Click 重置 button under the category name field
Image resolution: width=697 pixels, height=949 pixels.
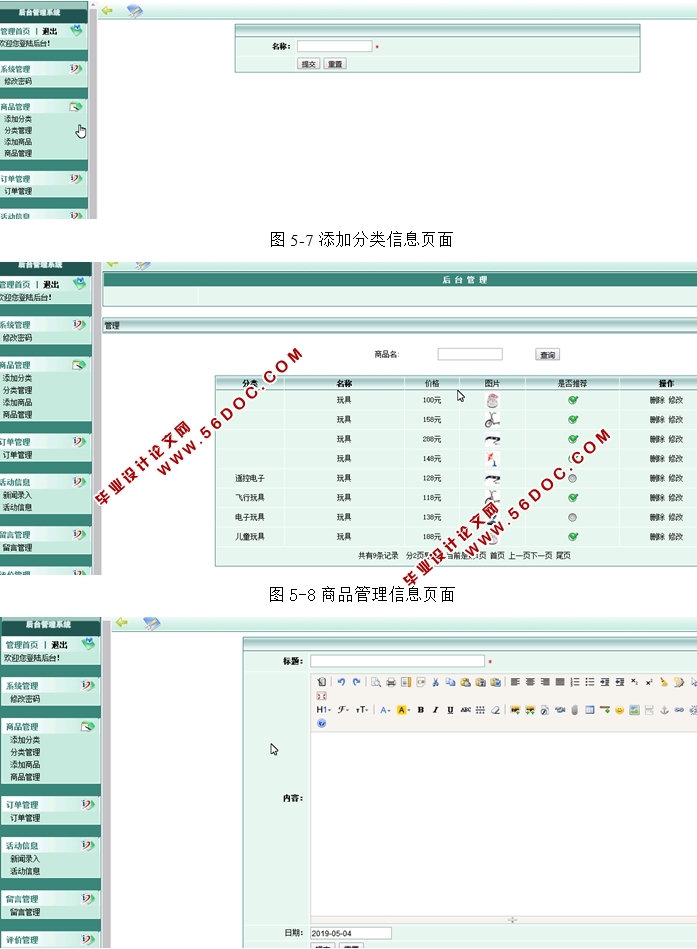tap(335, 64)
